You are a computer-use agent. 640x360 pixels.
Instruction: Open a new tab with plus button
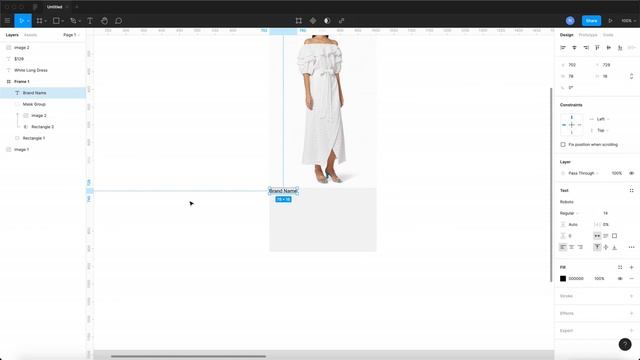tap(76, 7)
